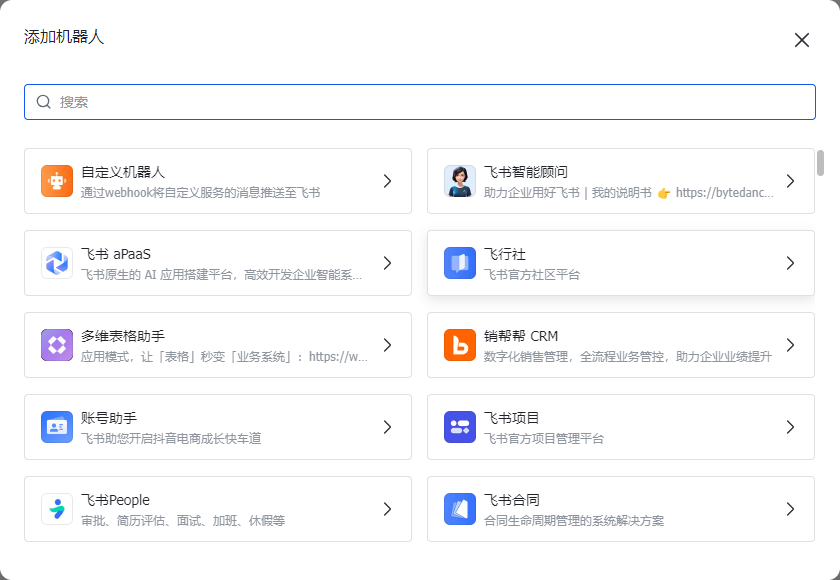Click the 飞书项目 purple icon
This screenshot has height=580, width=840.
460,427
